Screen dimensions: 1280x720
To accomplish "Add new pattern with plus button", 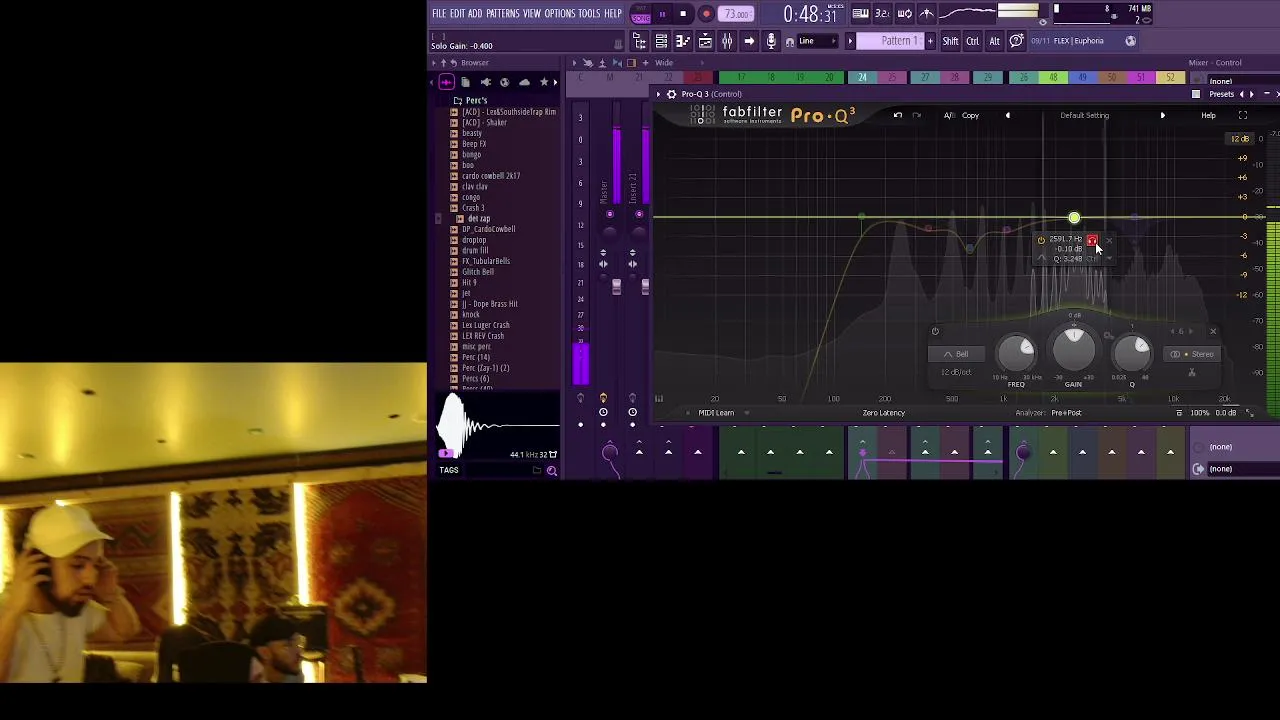I will pos(930,41).
